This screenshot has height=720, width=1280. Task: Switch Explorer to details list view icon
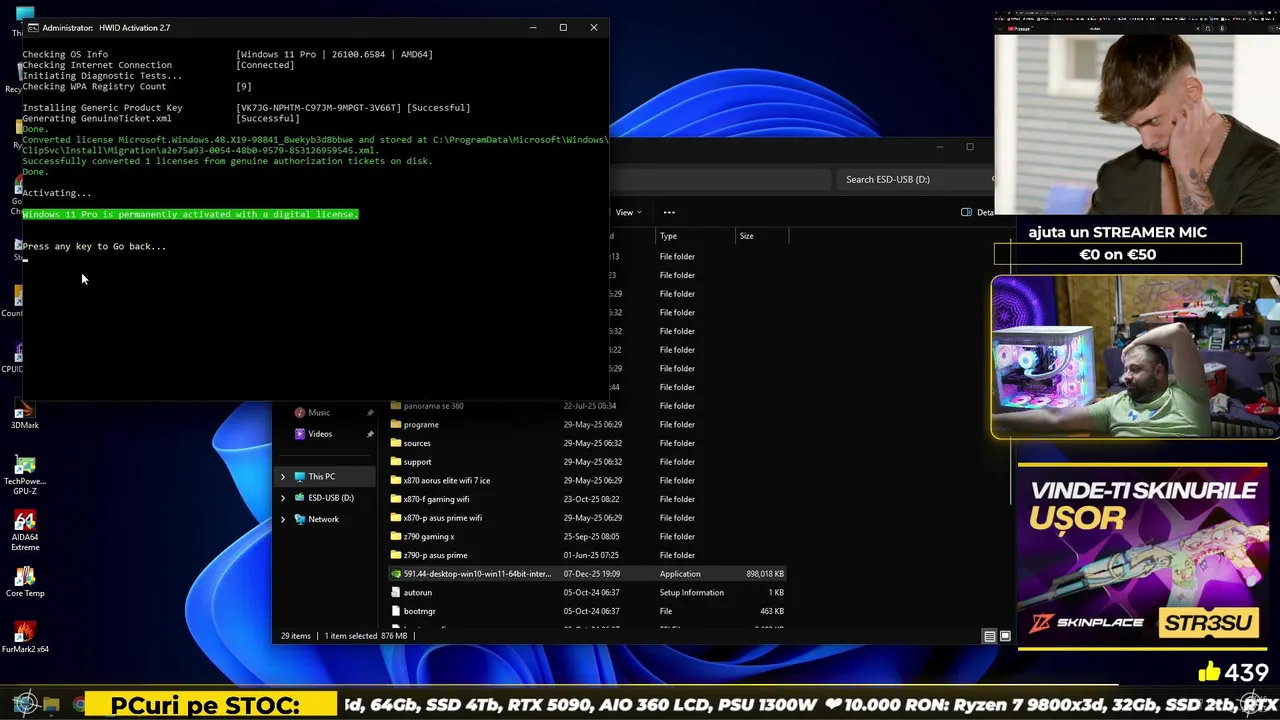coord(989,636)
